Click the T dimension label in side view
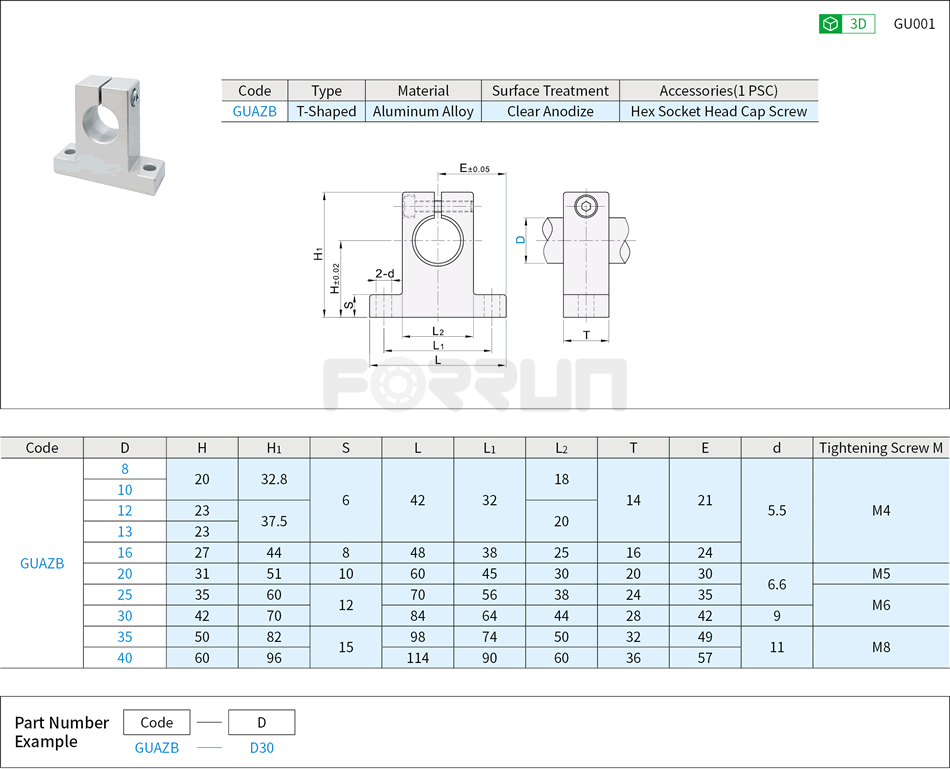The height and width of the screenshot is (769, 950). click(586, 335)
